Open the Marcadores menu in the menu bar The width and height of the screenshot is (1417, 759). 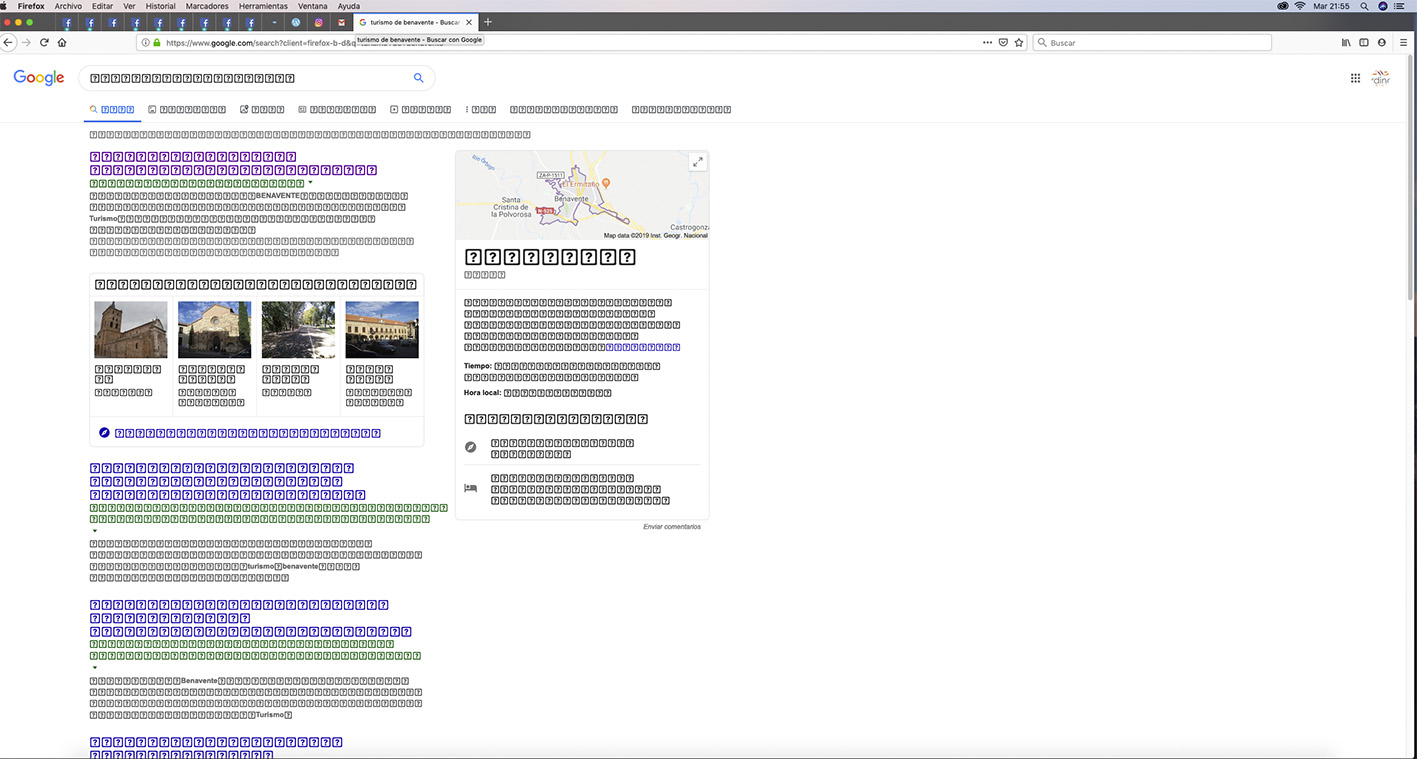click(207, 6)
